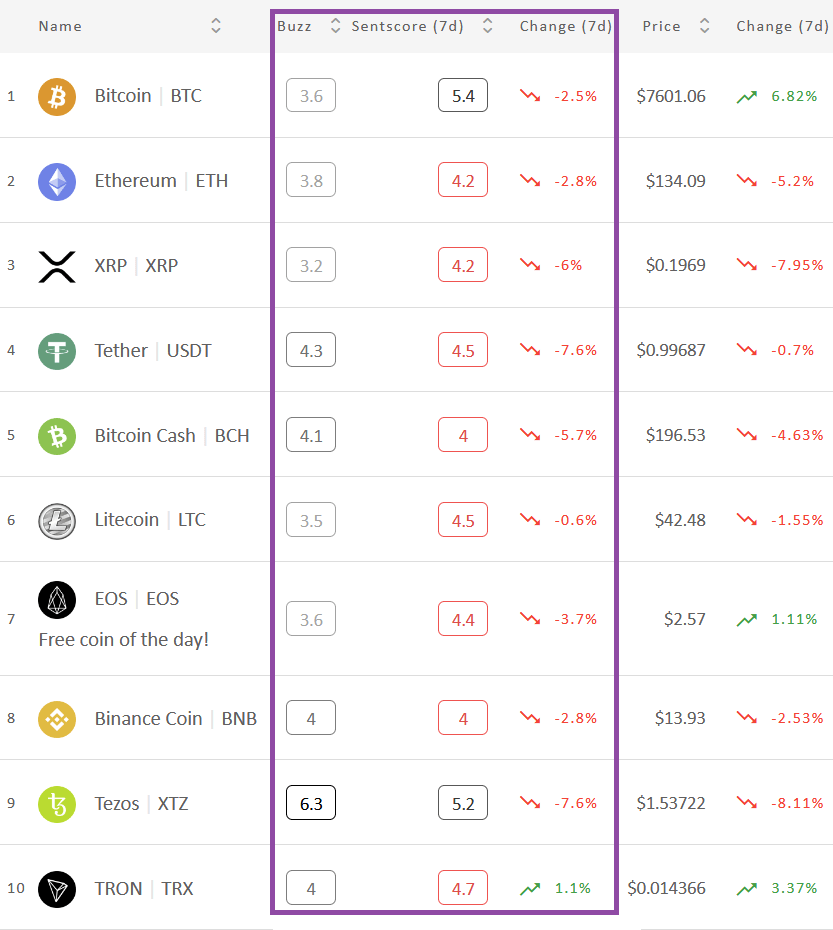
Task: Click the price Change (7d) column header
Action: 782,26
